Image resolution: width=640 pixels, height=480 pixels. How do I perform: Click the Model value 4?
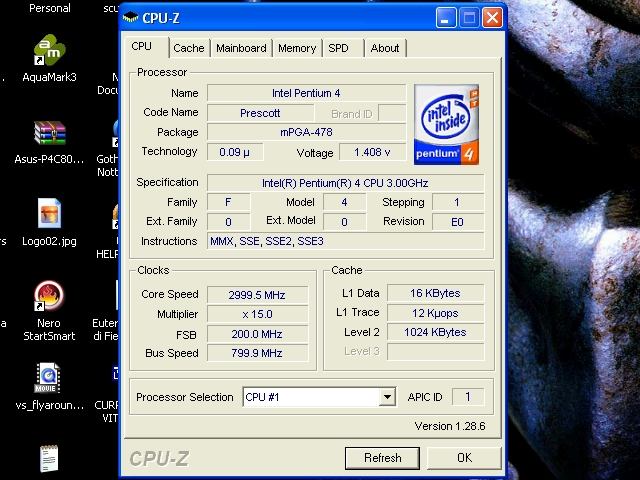[x=344, y=202]
